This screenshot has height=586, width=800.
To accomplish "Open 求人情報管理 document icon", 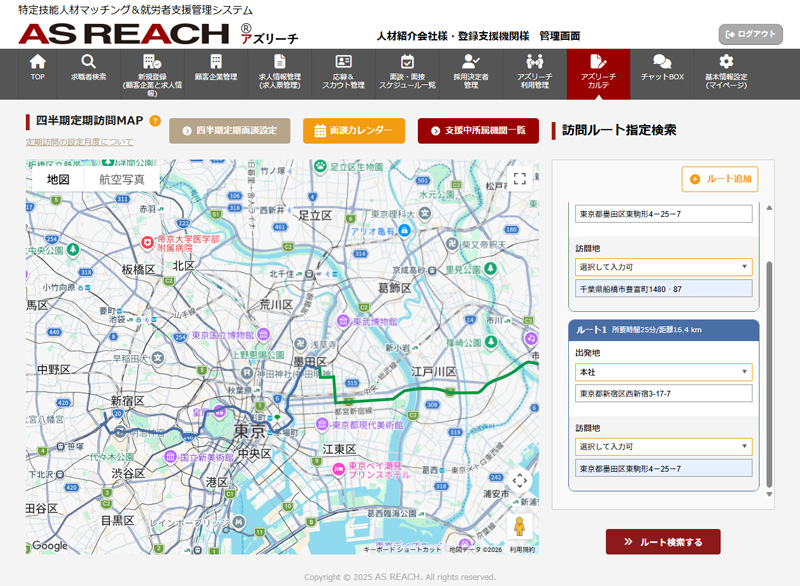I will [x=280, y=62].
